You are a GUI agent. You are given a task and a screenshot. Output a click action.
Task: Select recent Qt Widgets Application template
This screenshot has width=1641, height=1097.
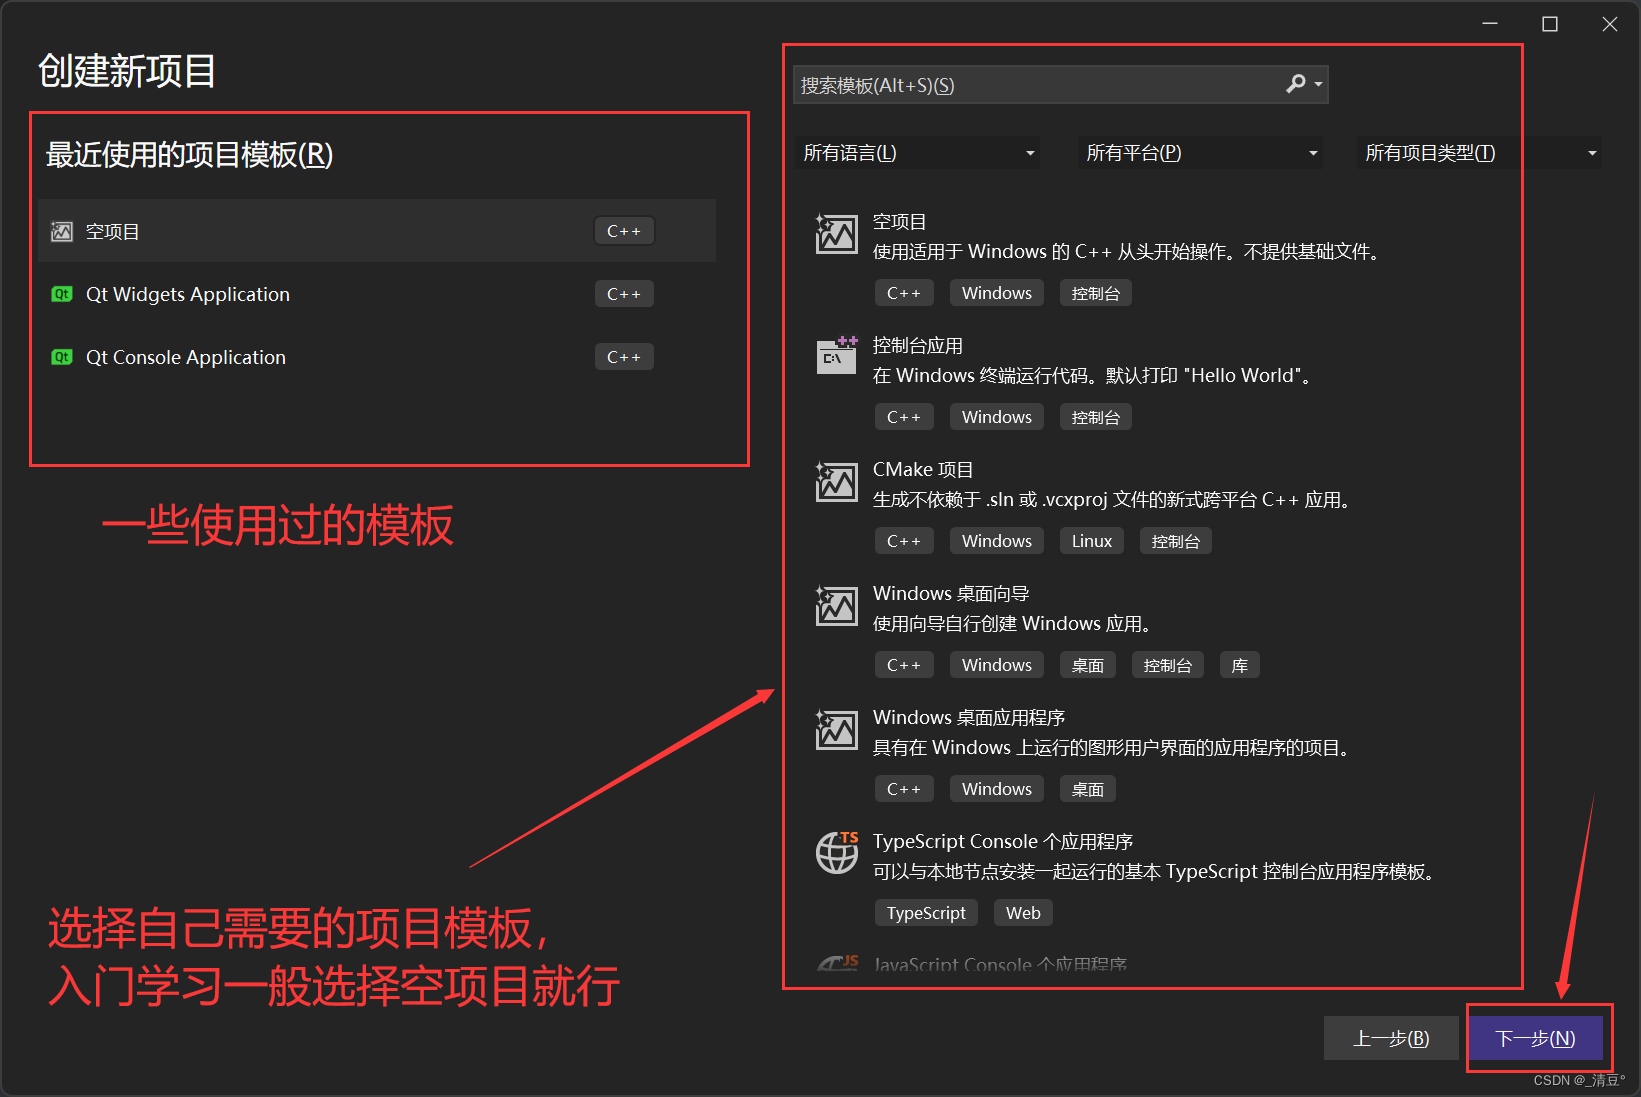pyautogui.click(x=377, y=294)
